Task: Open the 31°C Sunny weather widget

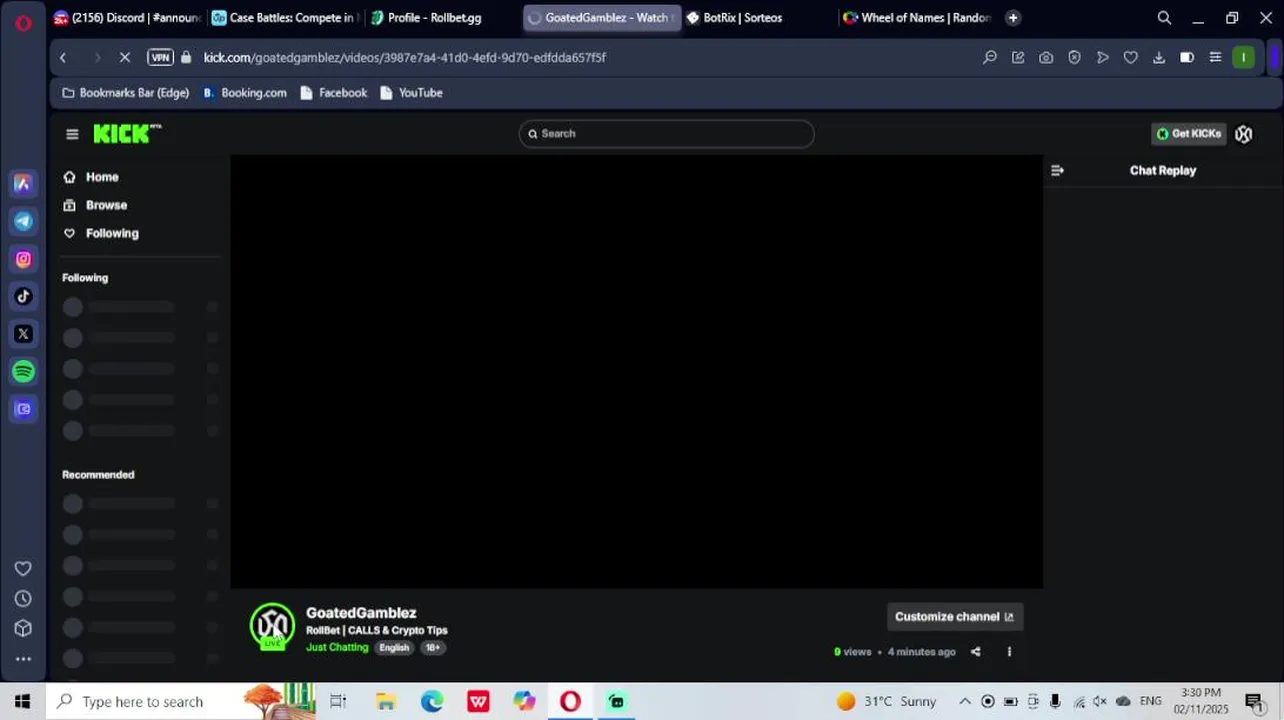Action: click(887, 702)
